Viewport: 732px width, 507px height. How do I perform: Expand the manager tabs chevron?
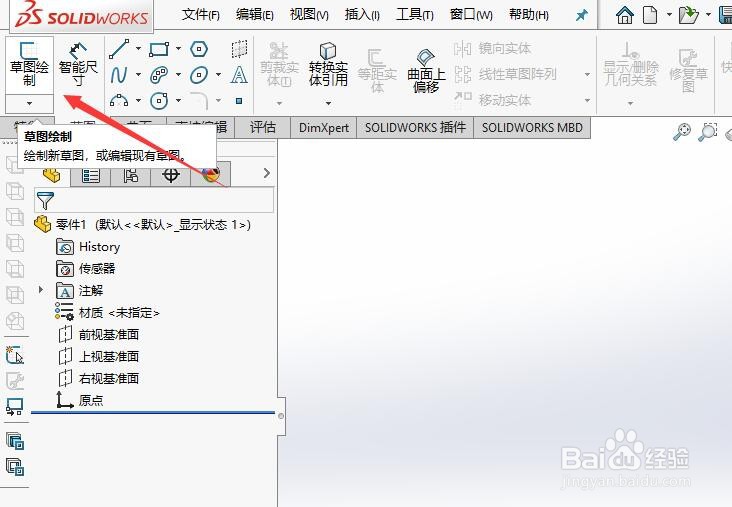pos(267,173)
